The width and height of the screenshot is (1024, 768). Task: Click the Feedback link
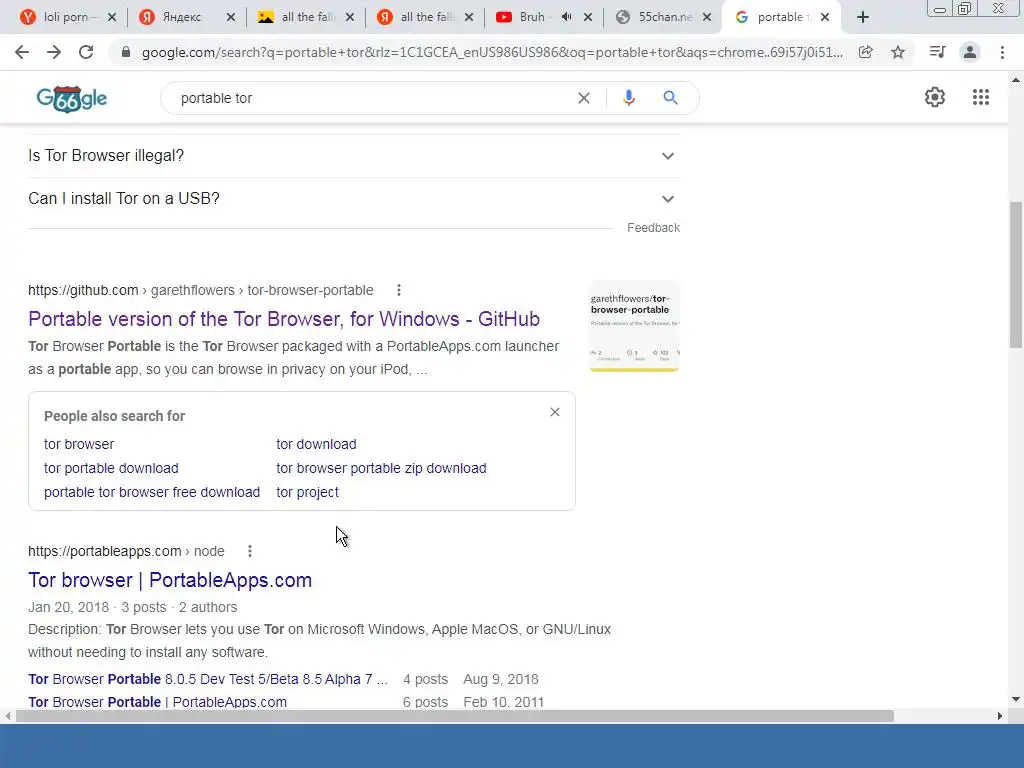(x=653, y=228)
